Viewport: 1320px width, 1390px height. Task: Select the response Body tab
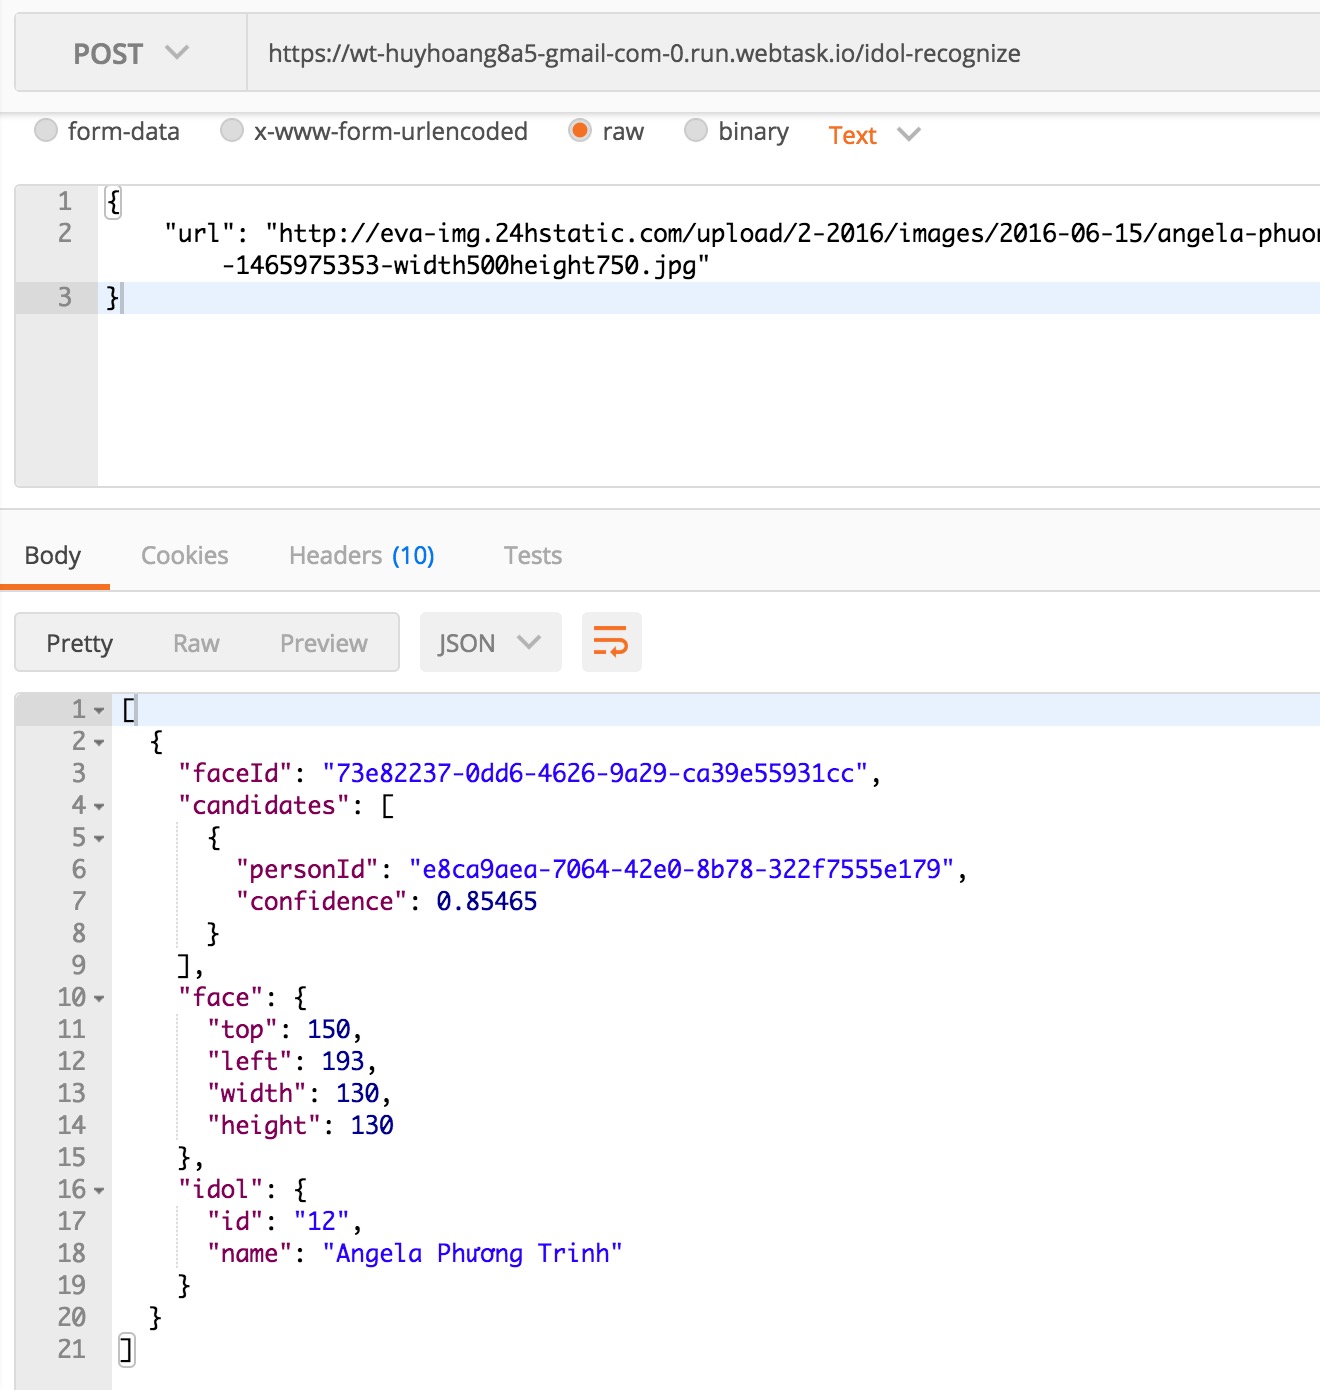pyautogui.click(x=53, y=555)
